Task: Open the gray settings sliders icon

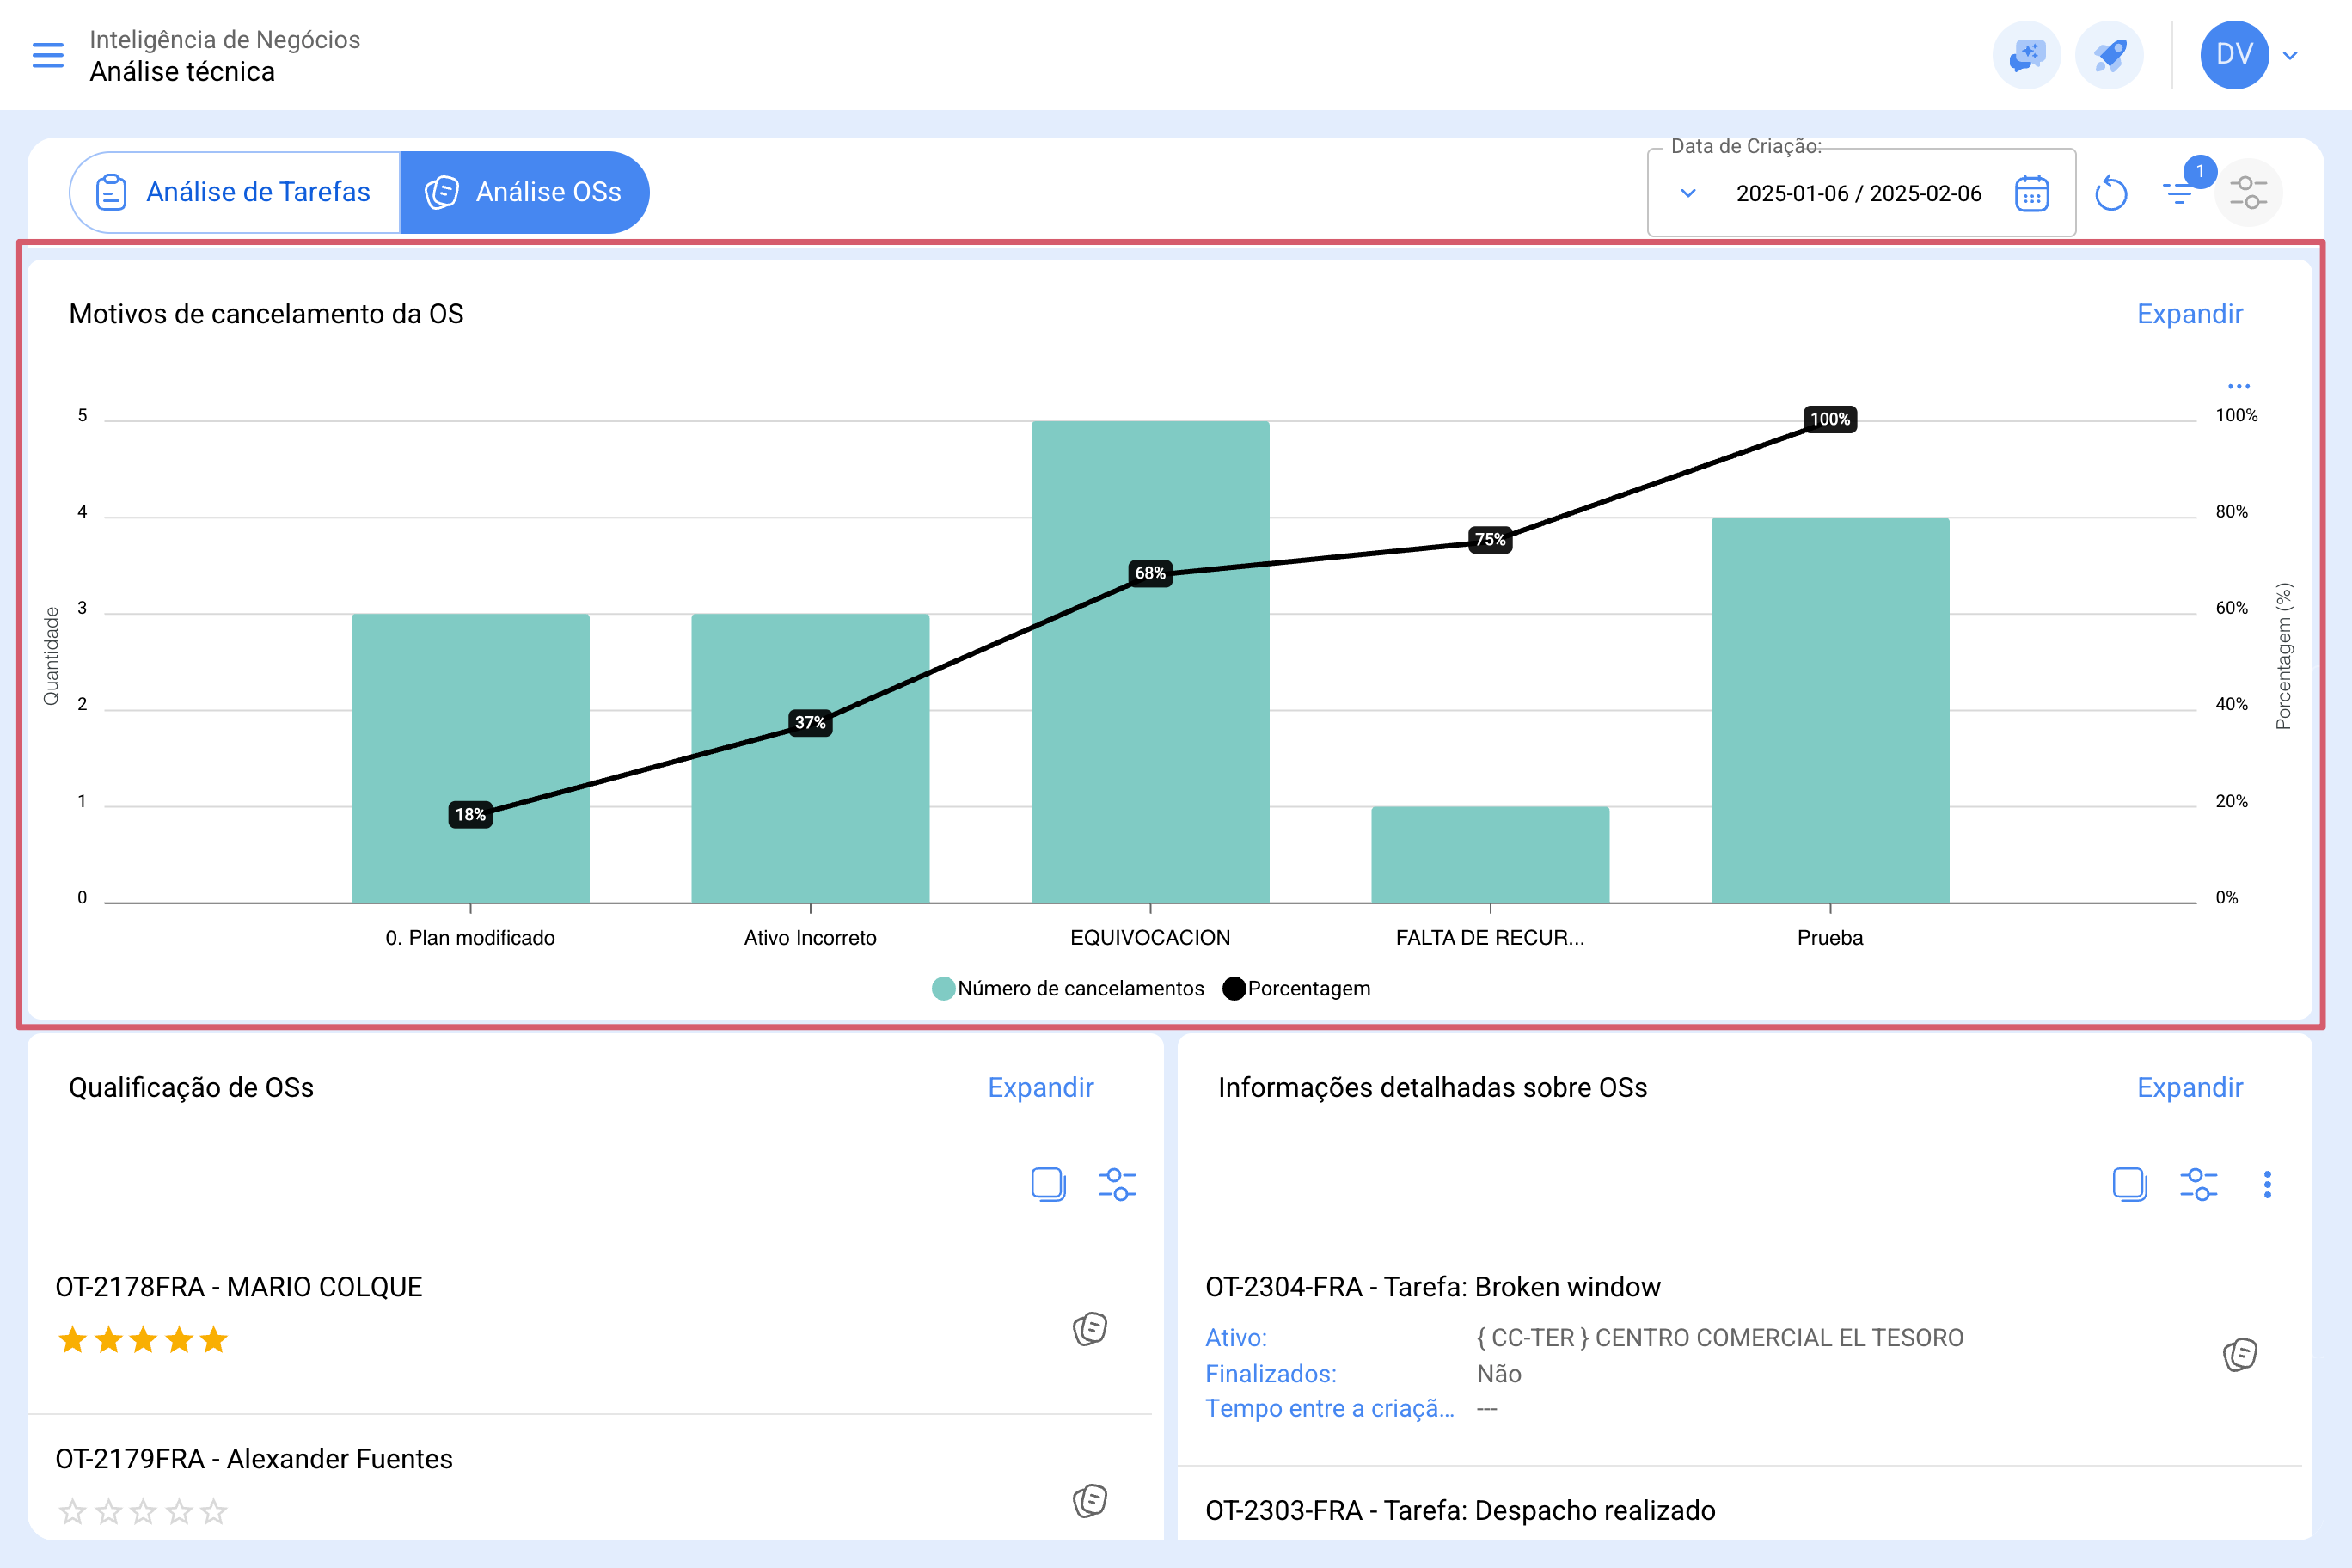Action: click(2249, 193)
